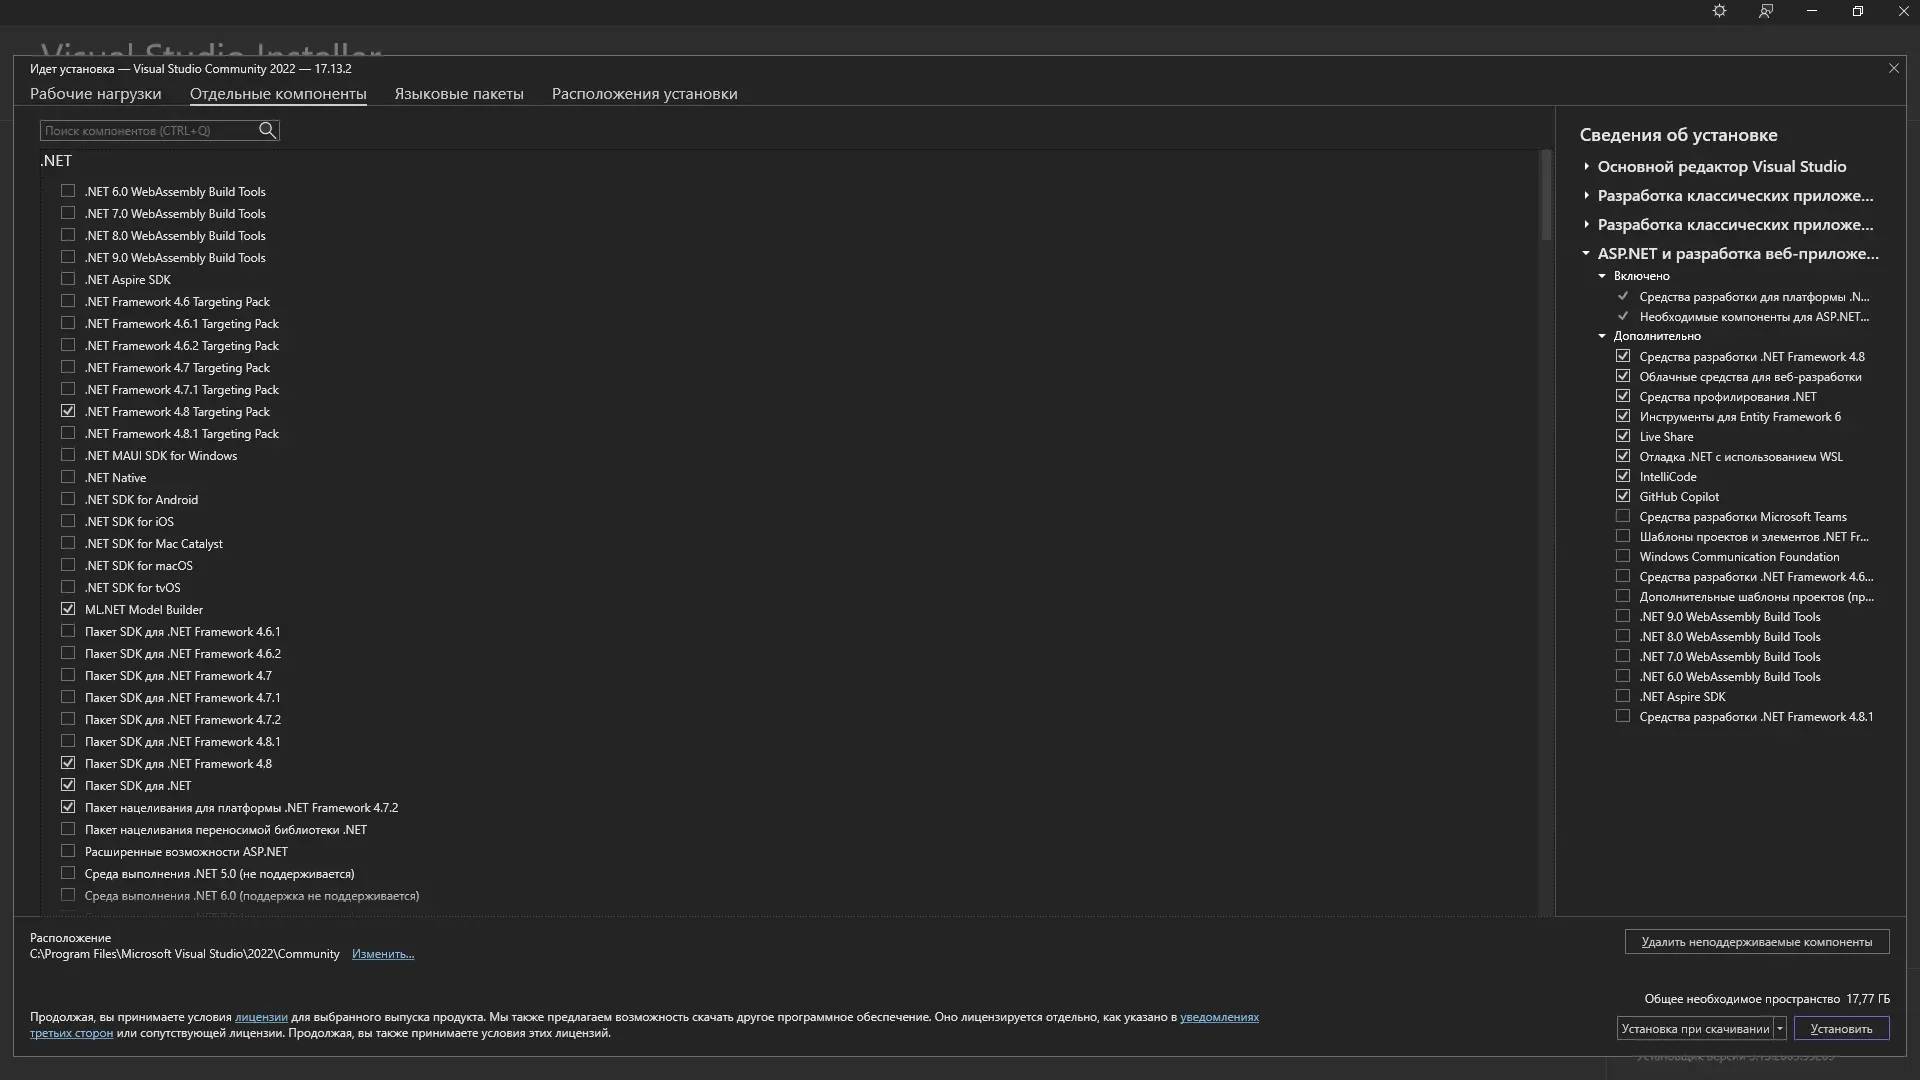The width and height of the screenshot is (1920, 1080).
Task: Uncheck Пакет SDK для .NET Framework 4.8
Action: pos(68,763)
